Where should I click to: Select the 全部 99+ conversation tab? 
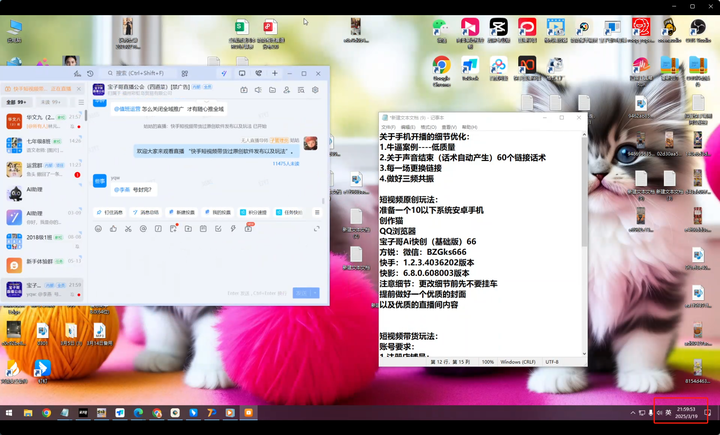[x=17, y=102]
